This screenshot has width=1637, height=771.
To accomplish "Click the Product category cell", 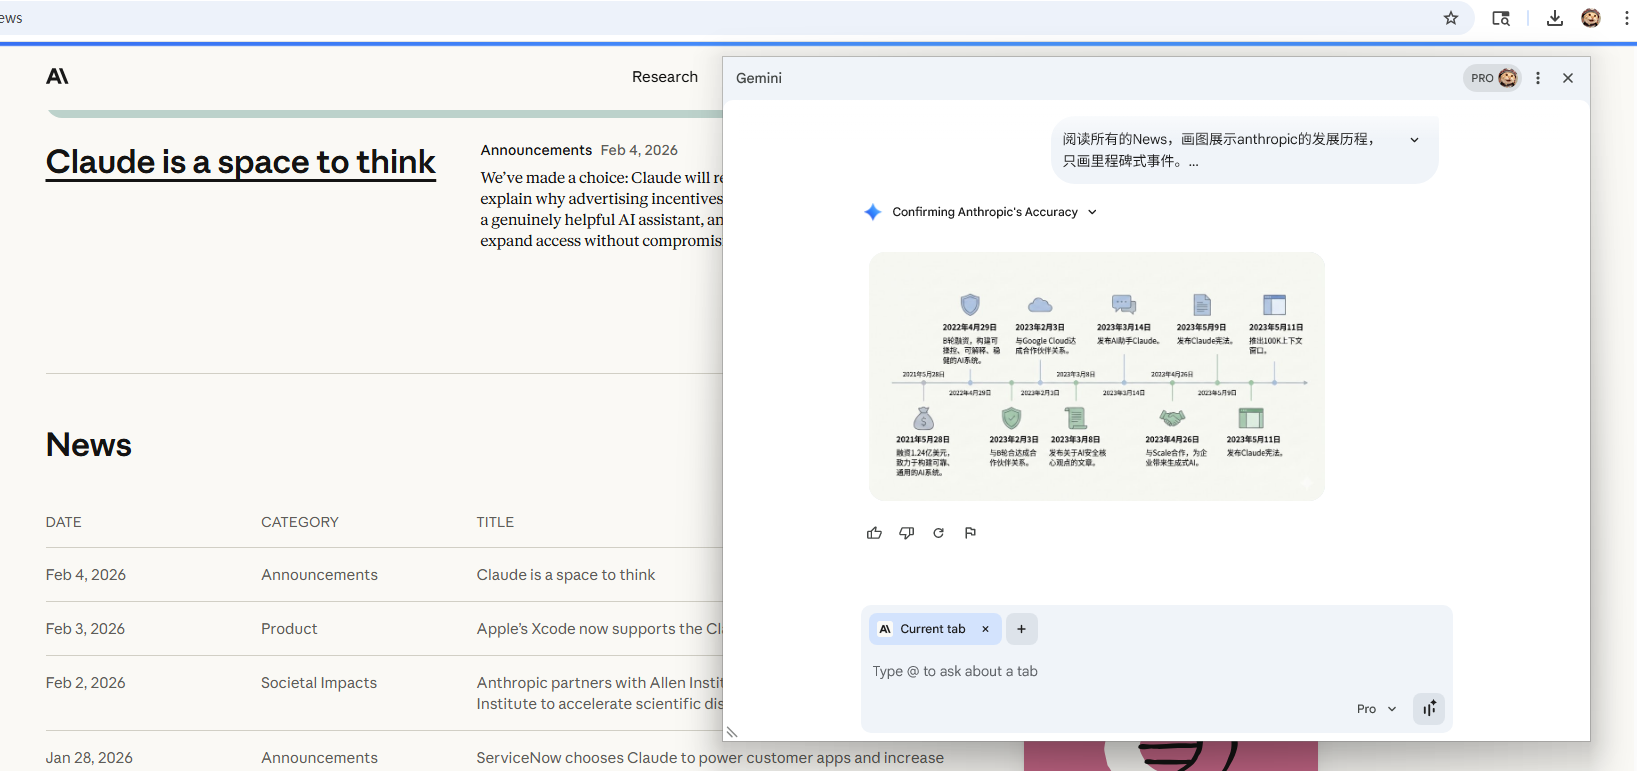I will pos(289,629).
